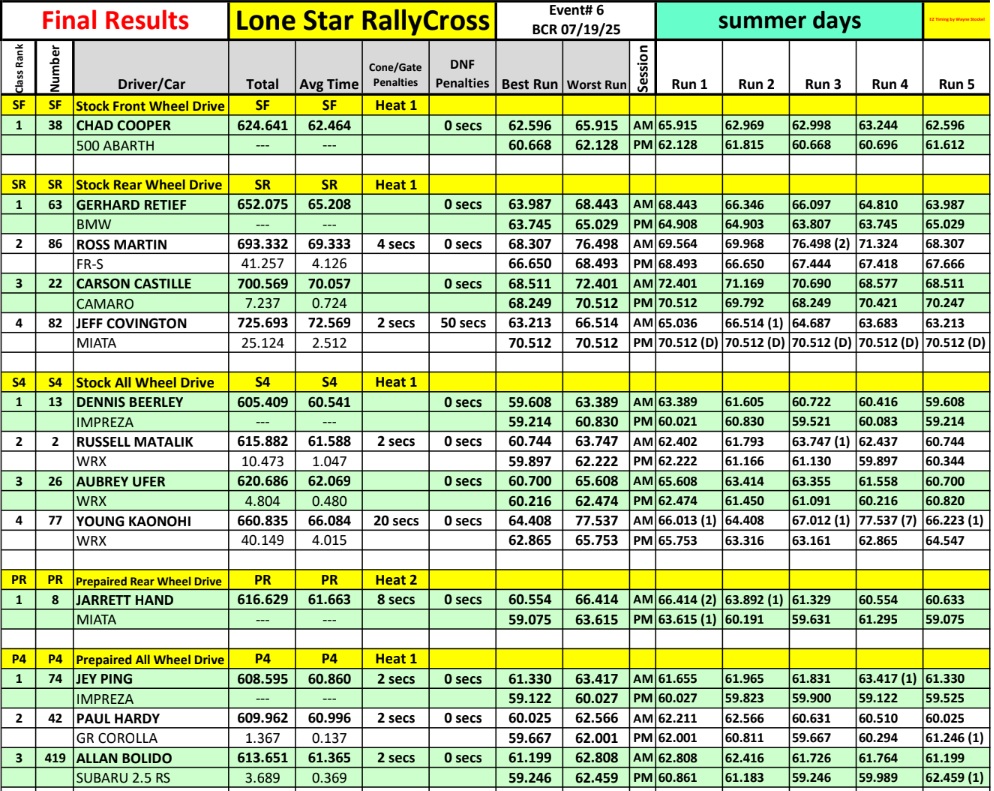This screenshot has height=791, width=994.
Task: Select Ross Martin's total "693.332"
Action: [262, 244]
